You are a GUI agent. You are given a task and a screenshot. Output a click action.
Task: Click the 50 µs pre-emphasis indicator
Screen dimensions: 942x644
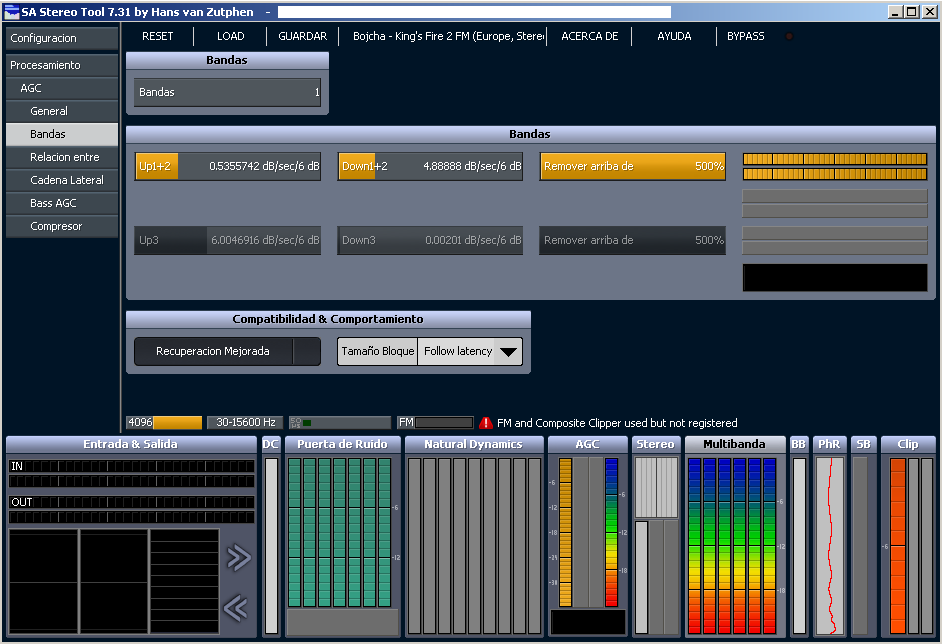click(339, 422)
